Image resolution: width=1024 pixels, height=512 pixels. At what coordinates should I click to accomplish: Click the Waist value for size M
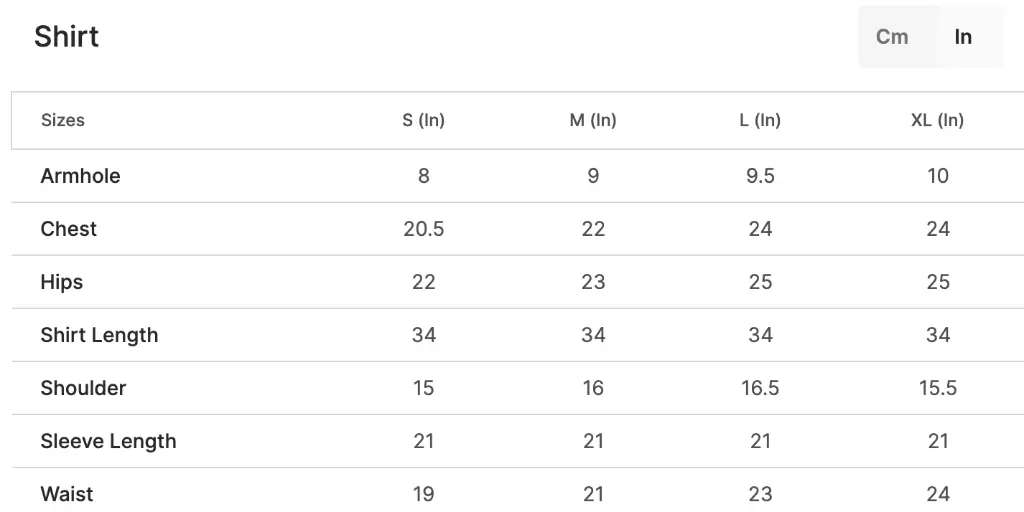(x=593, y=494)
